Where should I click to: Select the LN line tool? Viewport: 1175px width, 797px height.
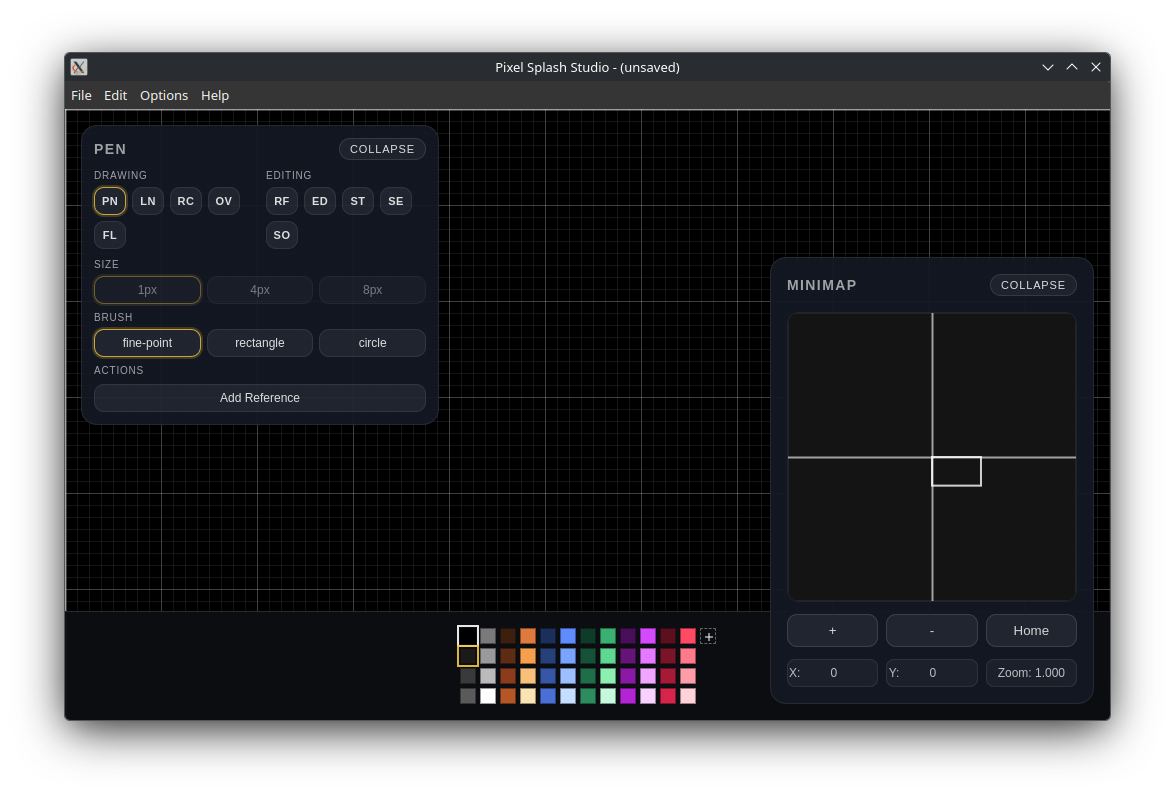click(147, 201)
